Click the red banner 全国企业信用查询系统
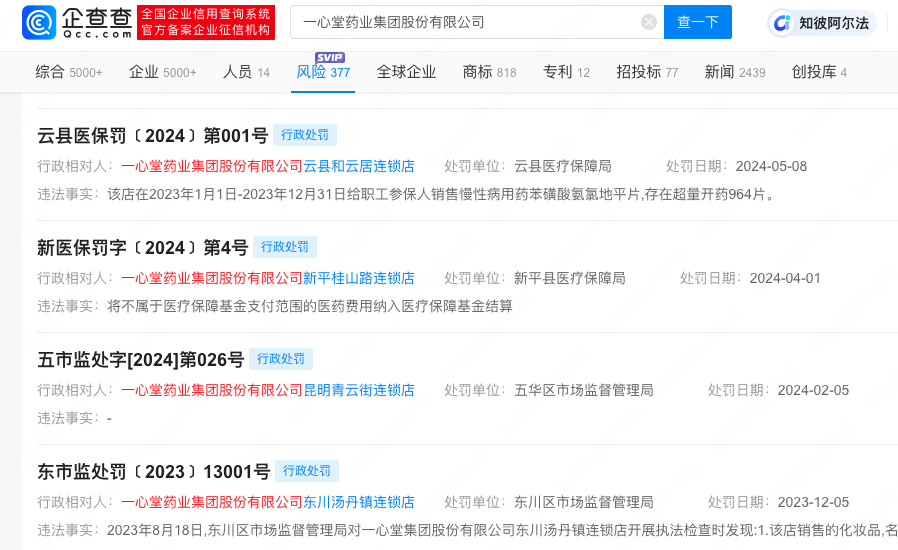Screen dimensions: 898x550 [206, 22]
